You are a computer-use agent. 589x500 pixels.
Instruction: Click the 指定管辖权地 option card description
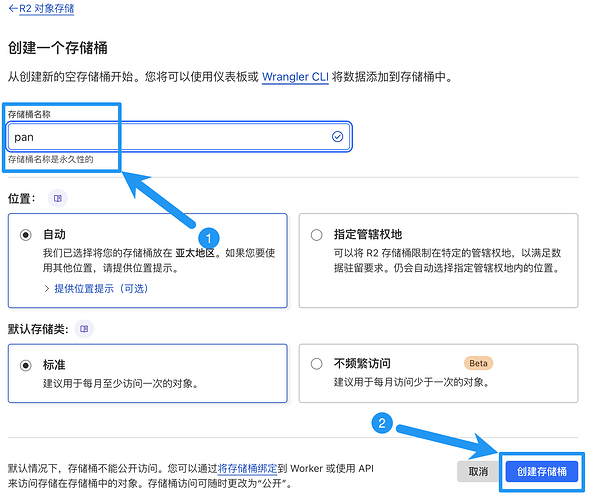point(447,260)
